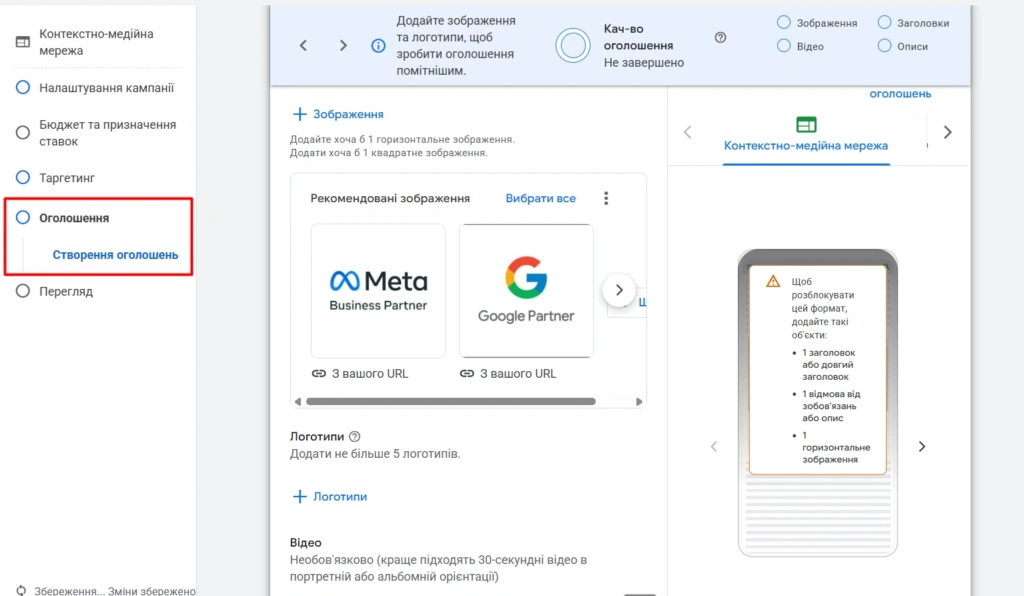
Task: Click Перегляд step circle
Action: 23,291
